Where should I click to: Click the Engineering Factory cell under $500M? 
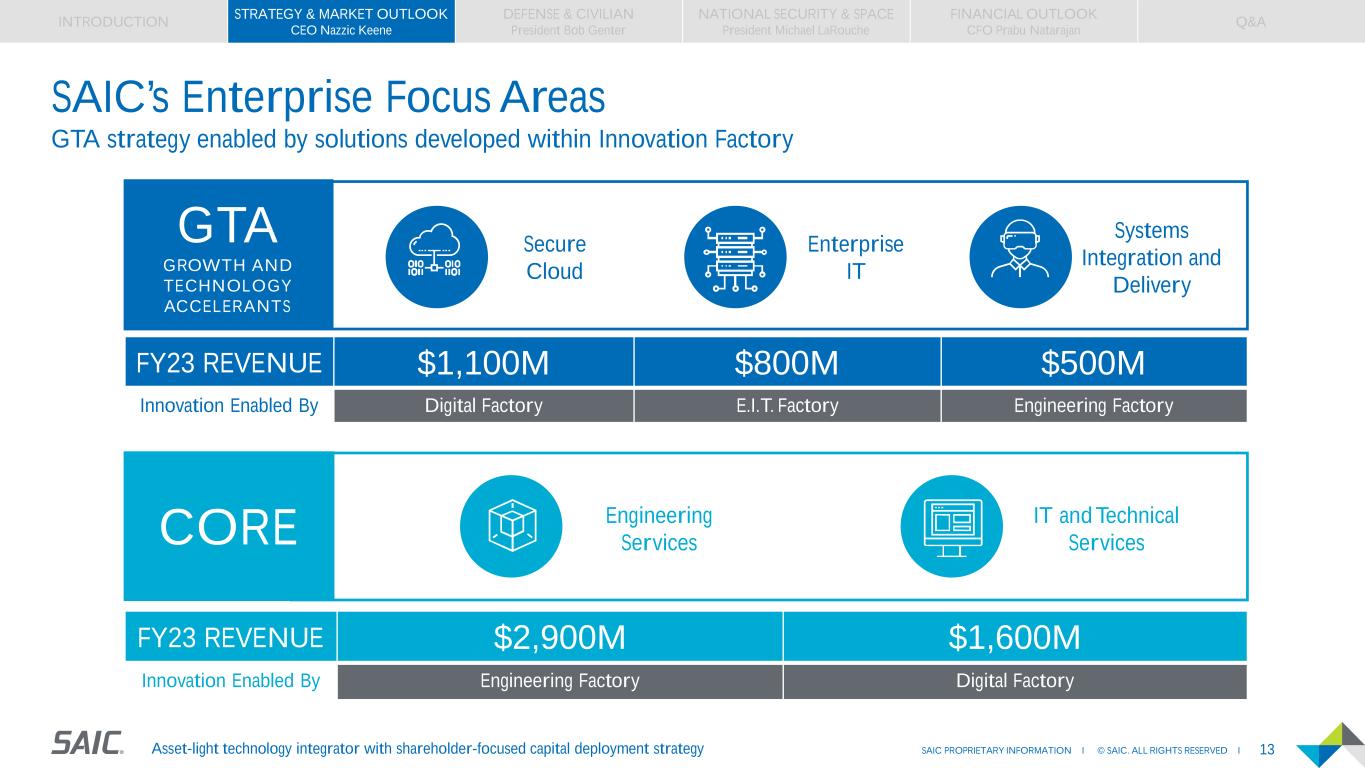[x=1094, y=406]
